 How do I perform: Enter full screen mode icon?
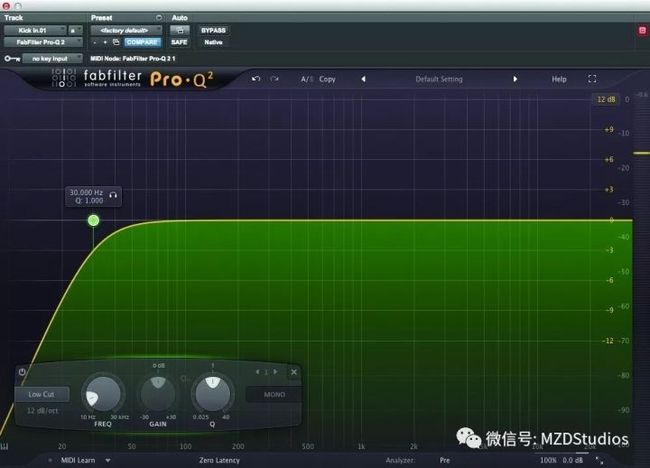click(592, 79)
